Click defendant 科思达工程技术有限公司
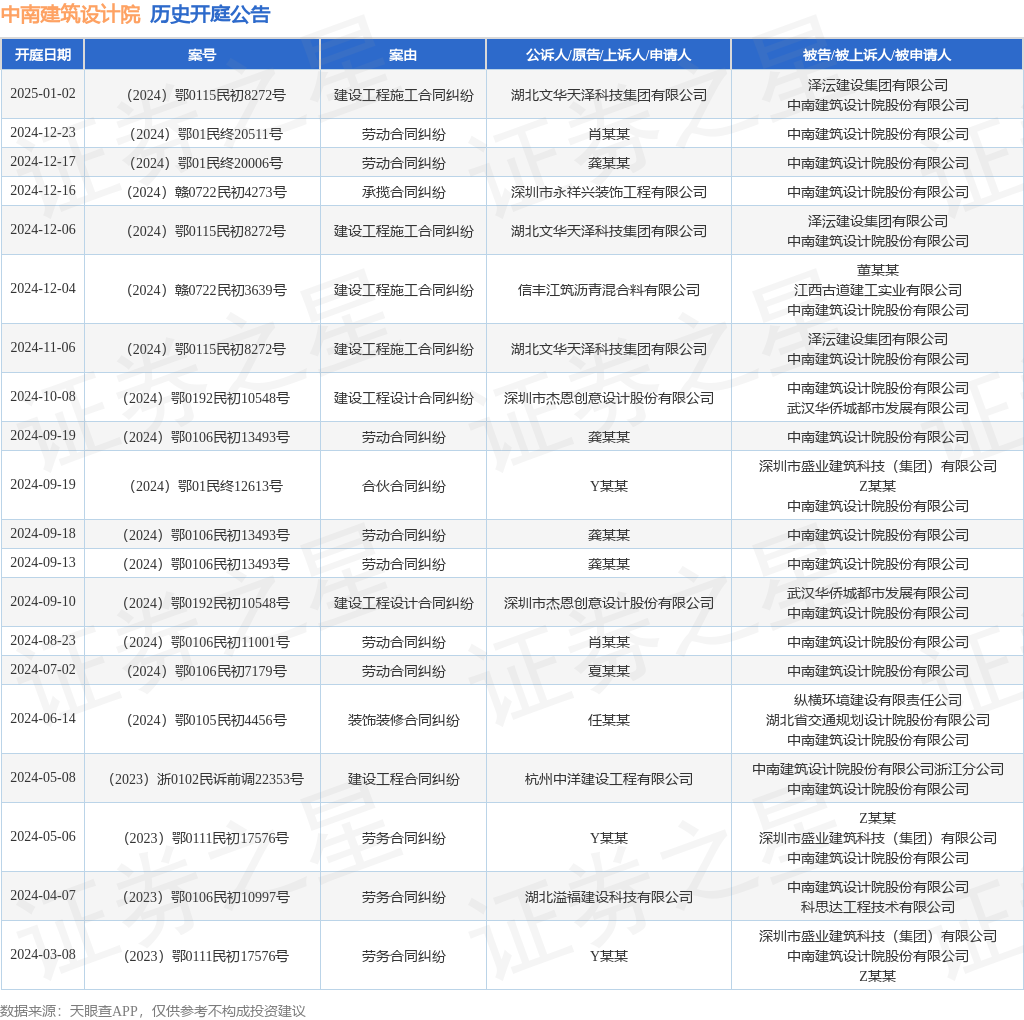The width and height of the screenshot is (1024, 1020). click(878, 907)
